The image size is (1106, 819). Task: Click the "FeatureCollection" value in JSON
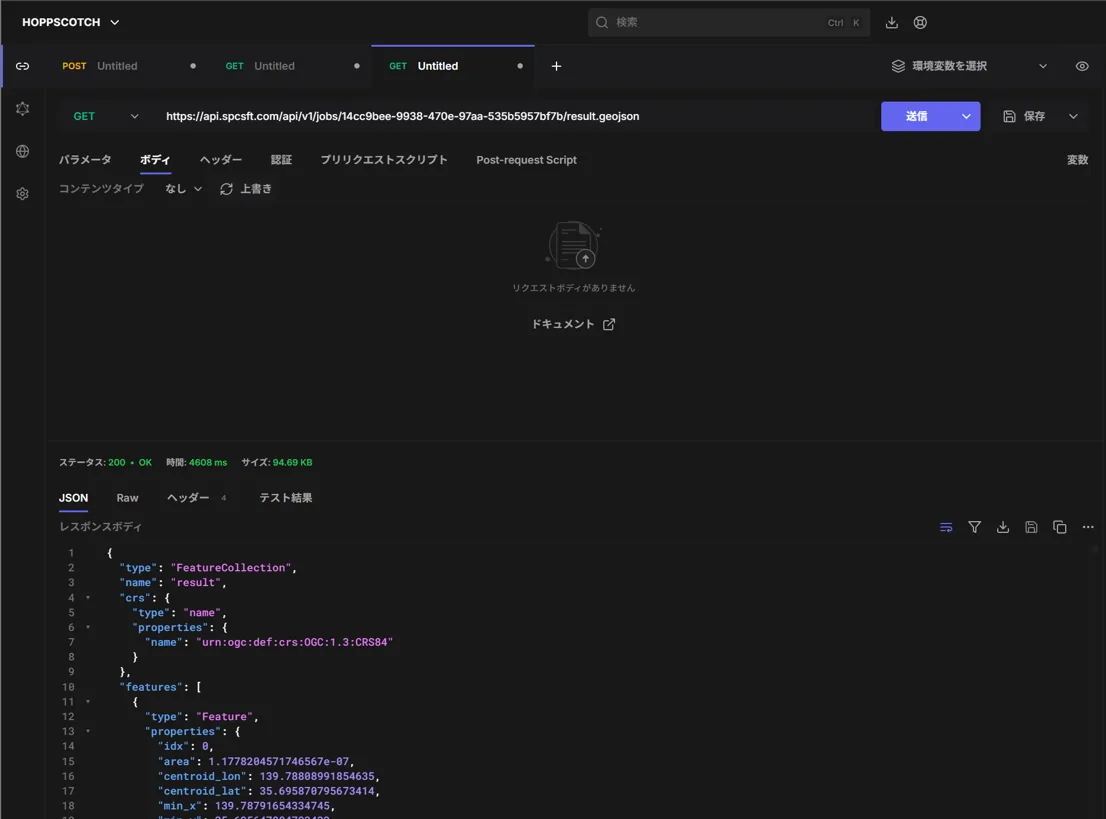(x=231, y=568)
